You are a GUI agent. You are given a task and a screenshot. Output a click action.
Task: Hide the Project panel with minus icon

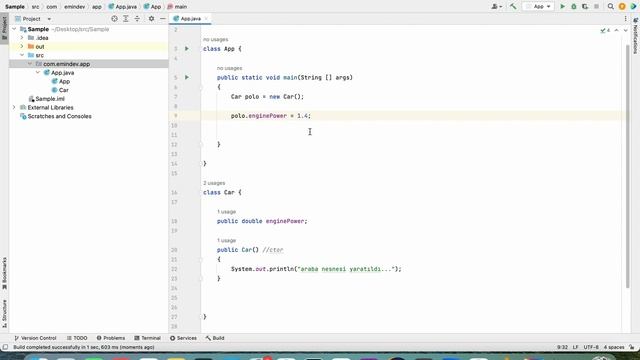tap(162, 19)
